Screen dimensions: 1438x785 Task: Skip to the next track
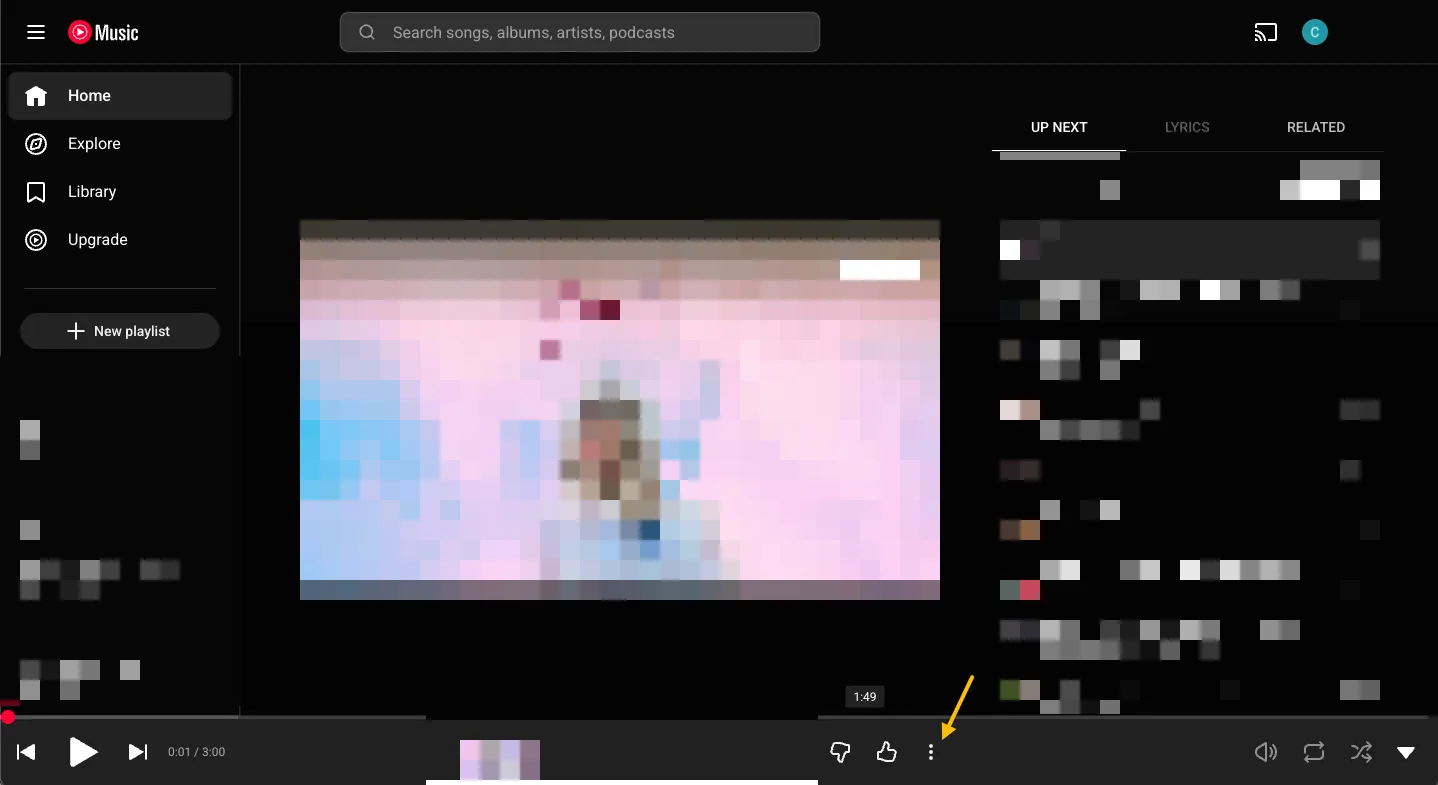pyautogui.click(x=139, y=752)
